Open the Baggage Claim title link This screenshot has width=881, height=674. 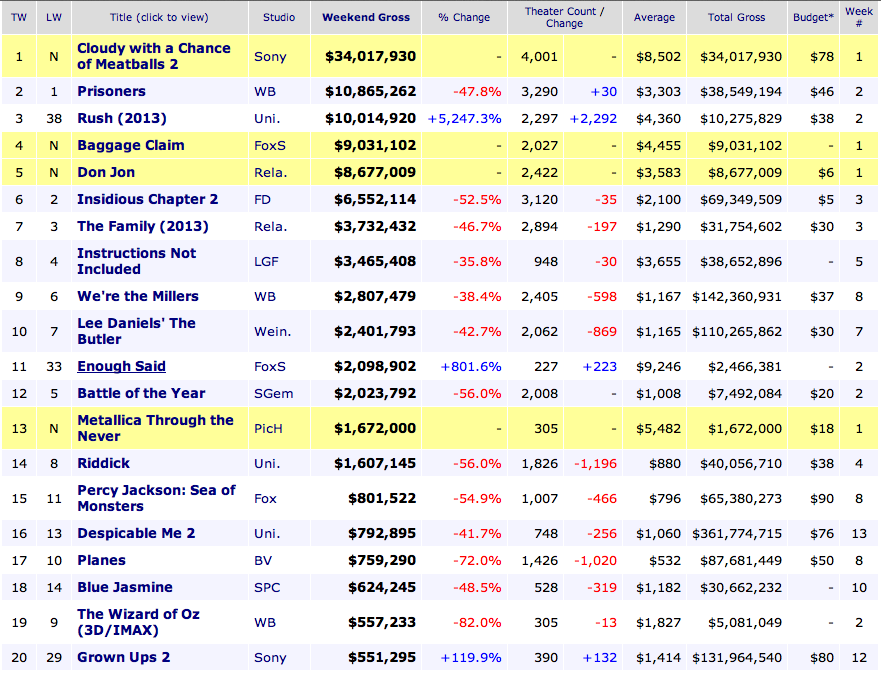(x=130, y=145)
